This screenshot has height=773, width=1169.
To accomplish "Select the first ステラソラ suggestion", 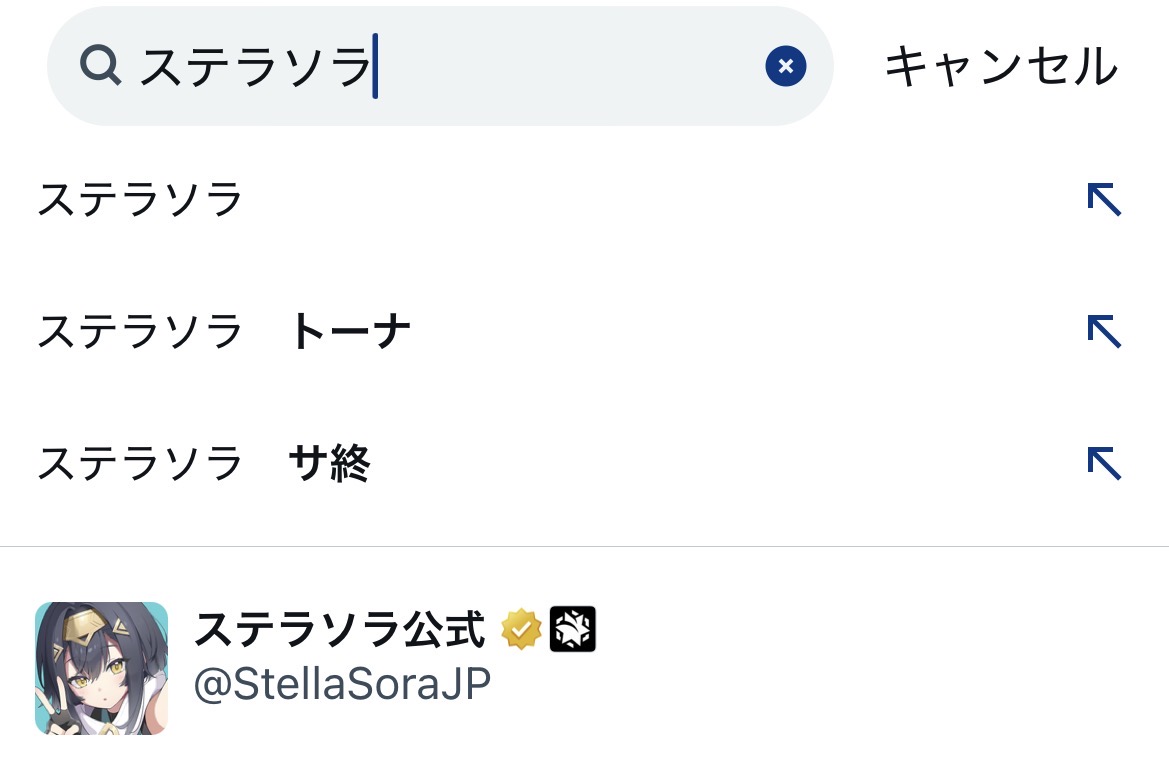I will [x=140, y=200].
